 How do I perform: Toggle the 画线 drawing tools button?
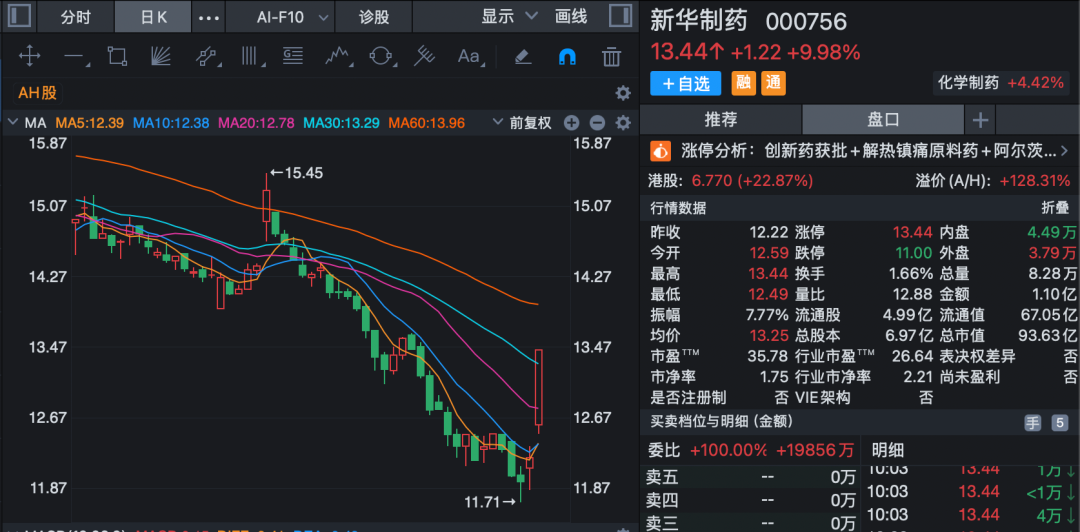tap(571, 17)
